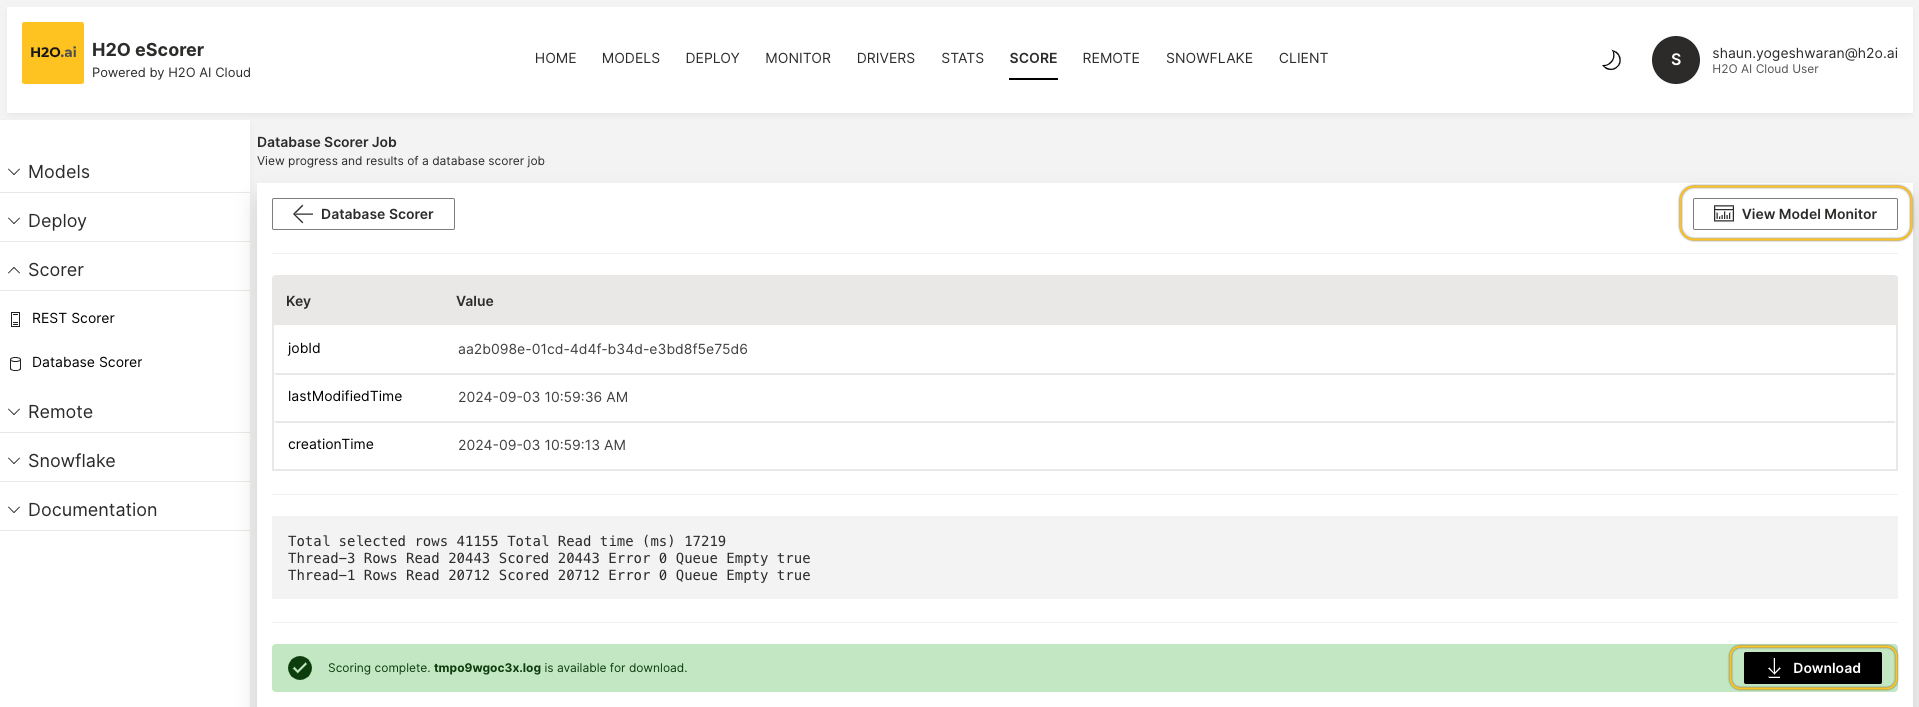1919x707 pixels.
Task: Open the SNOWFLAKE tab in top navigation
Action: 1208,58
